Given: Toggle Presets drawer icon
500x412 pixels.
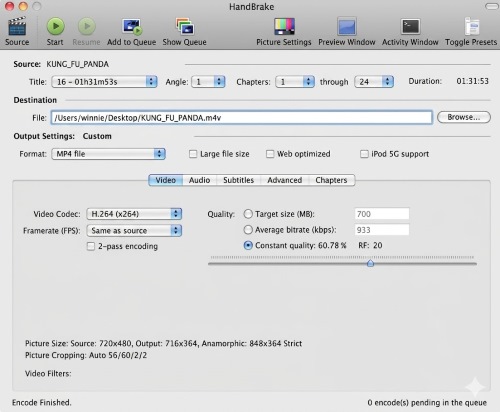Looking at the screenshot, I should (472, 26).
